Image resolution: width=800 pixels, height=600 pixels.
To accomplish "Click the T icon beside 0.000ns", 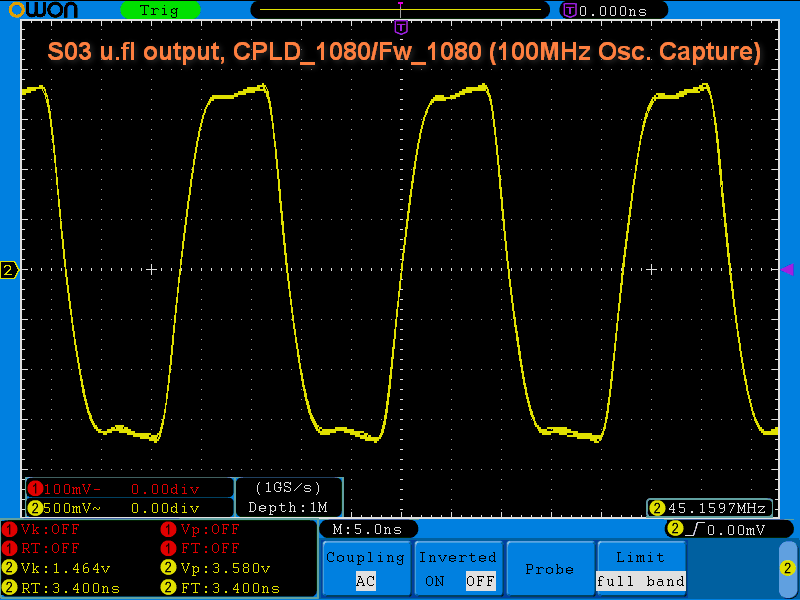I will (570, 10).
